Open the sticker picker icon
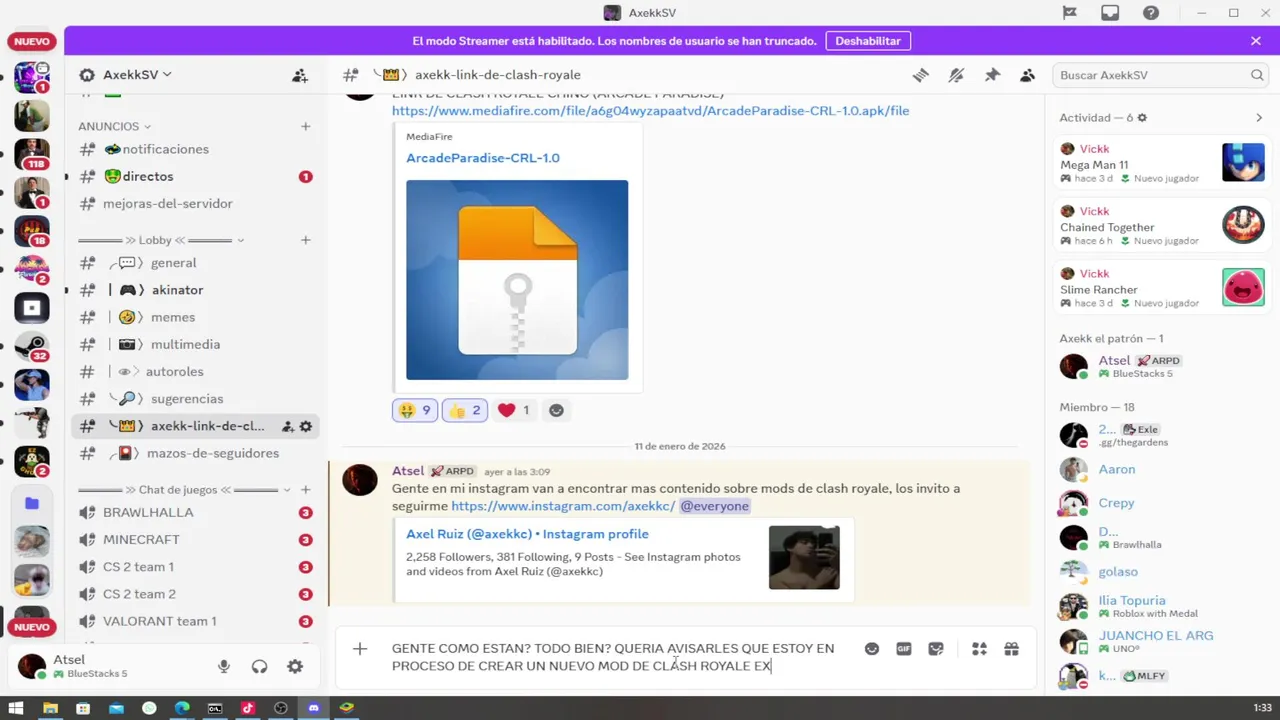Image resolution: width=1280 pixels, height=720 pixels. pos(936,649)
